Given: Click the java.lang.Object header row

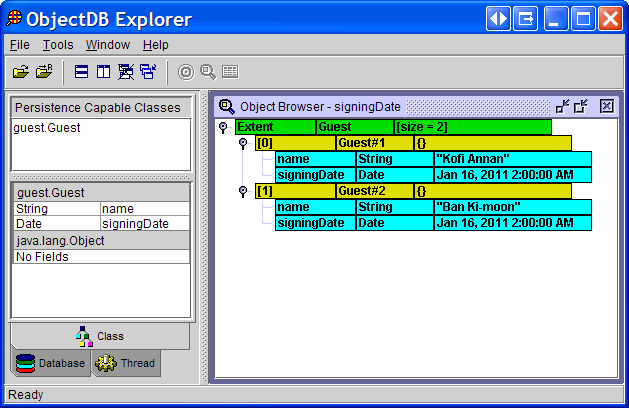Looking at the screenshot, I should pyautogui.click(x=101, y=241).
